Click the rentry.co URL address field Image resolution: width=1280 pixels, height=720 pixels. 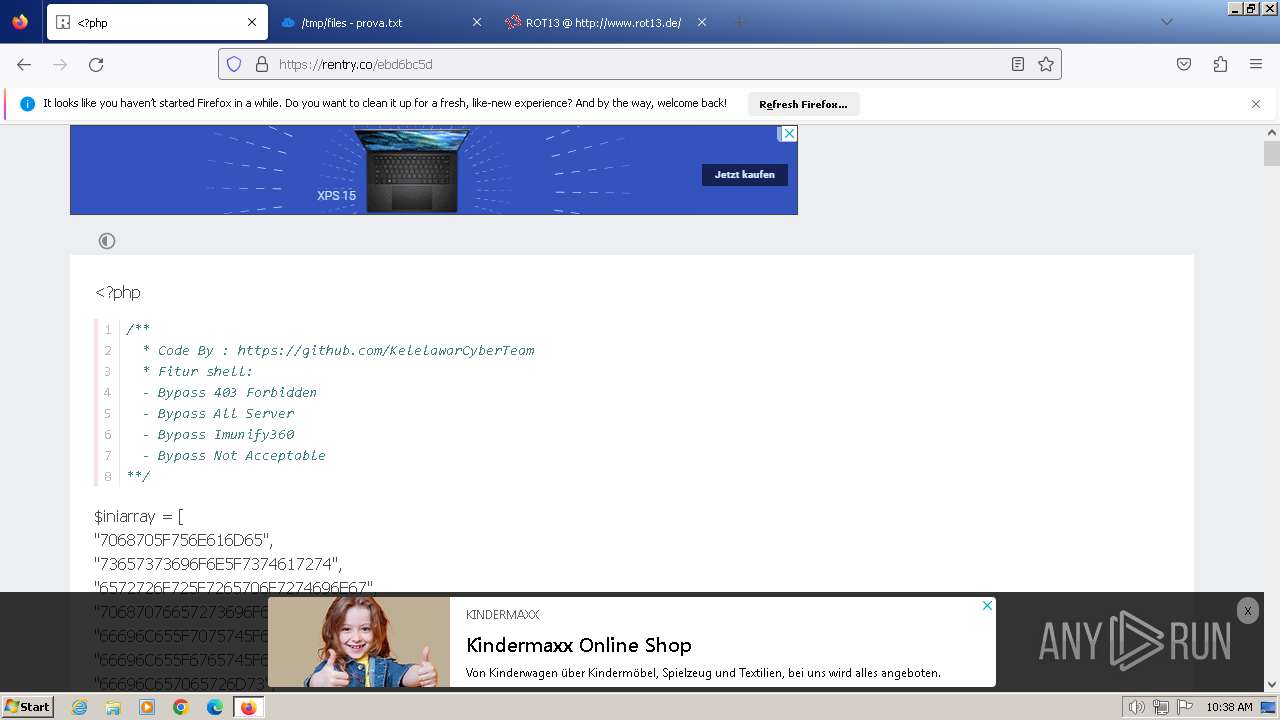640,64
